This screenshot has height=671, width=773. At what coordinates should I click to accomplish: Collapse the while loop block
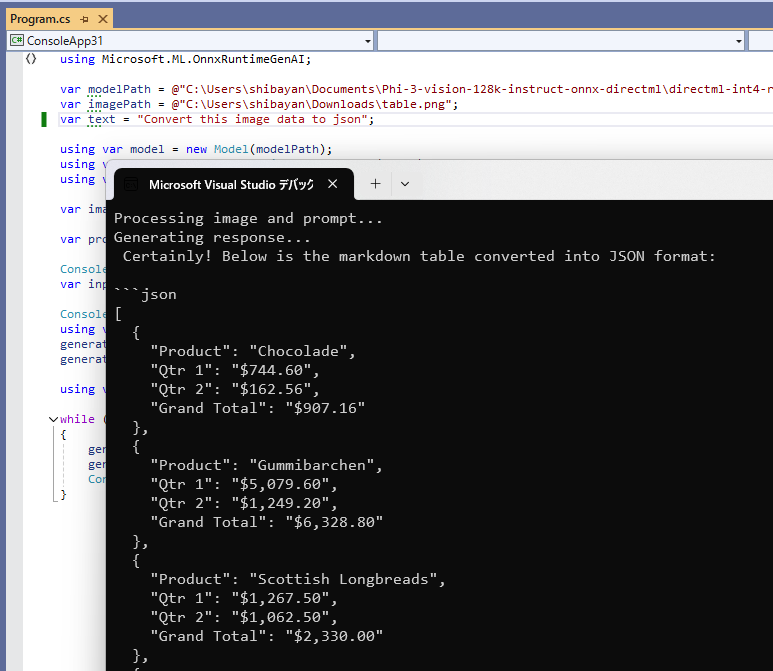(x=53, y=419)
